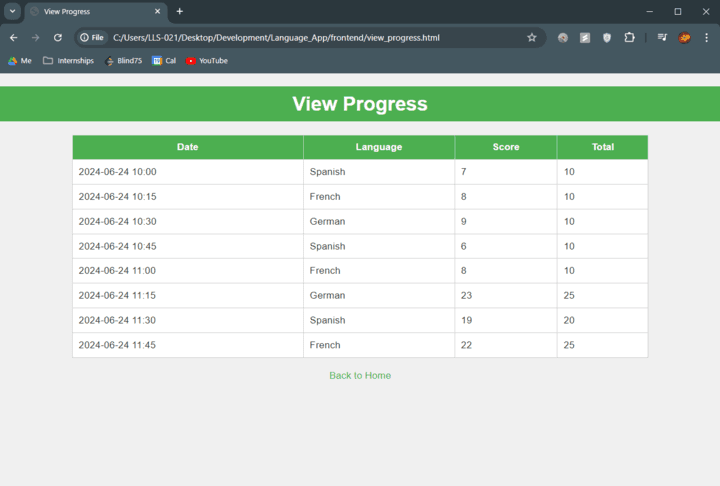720x486 pixels.
Task: Open media controls icon in toolbar
Action: [x=662, y=38]
